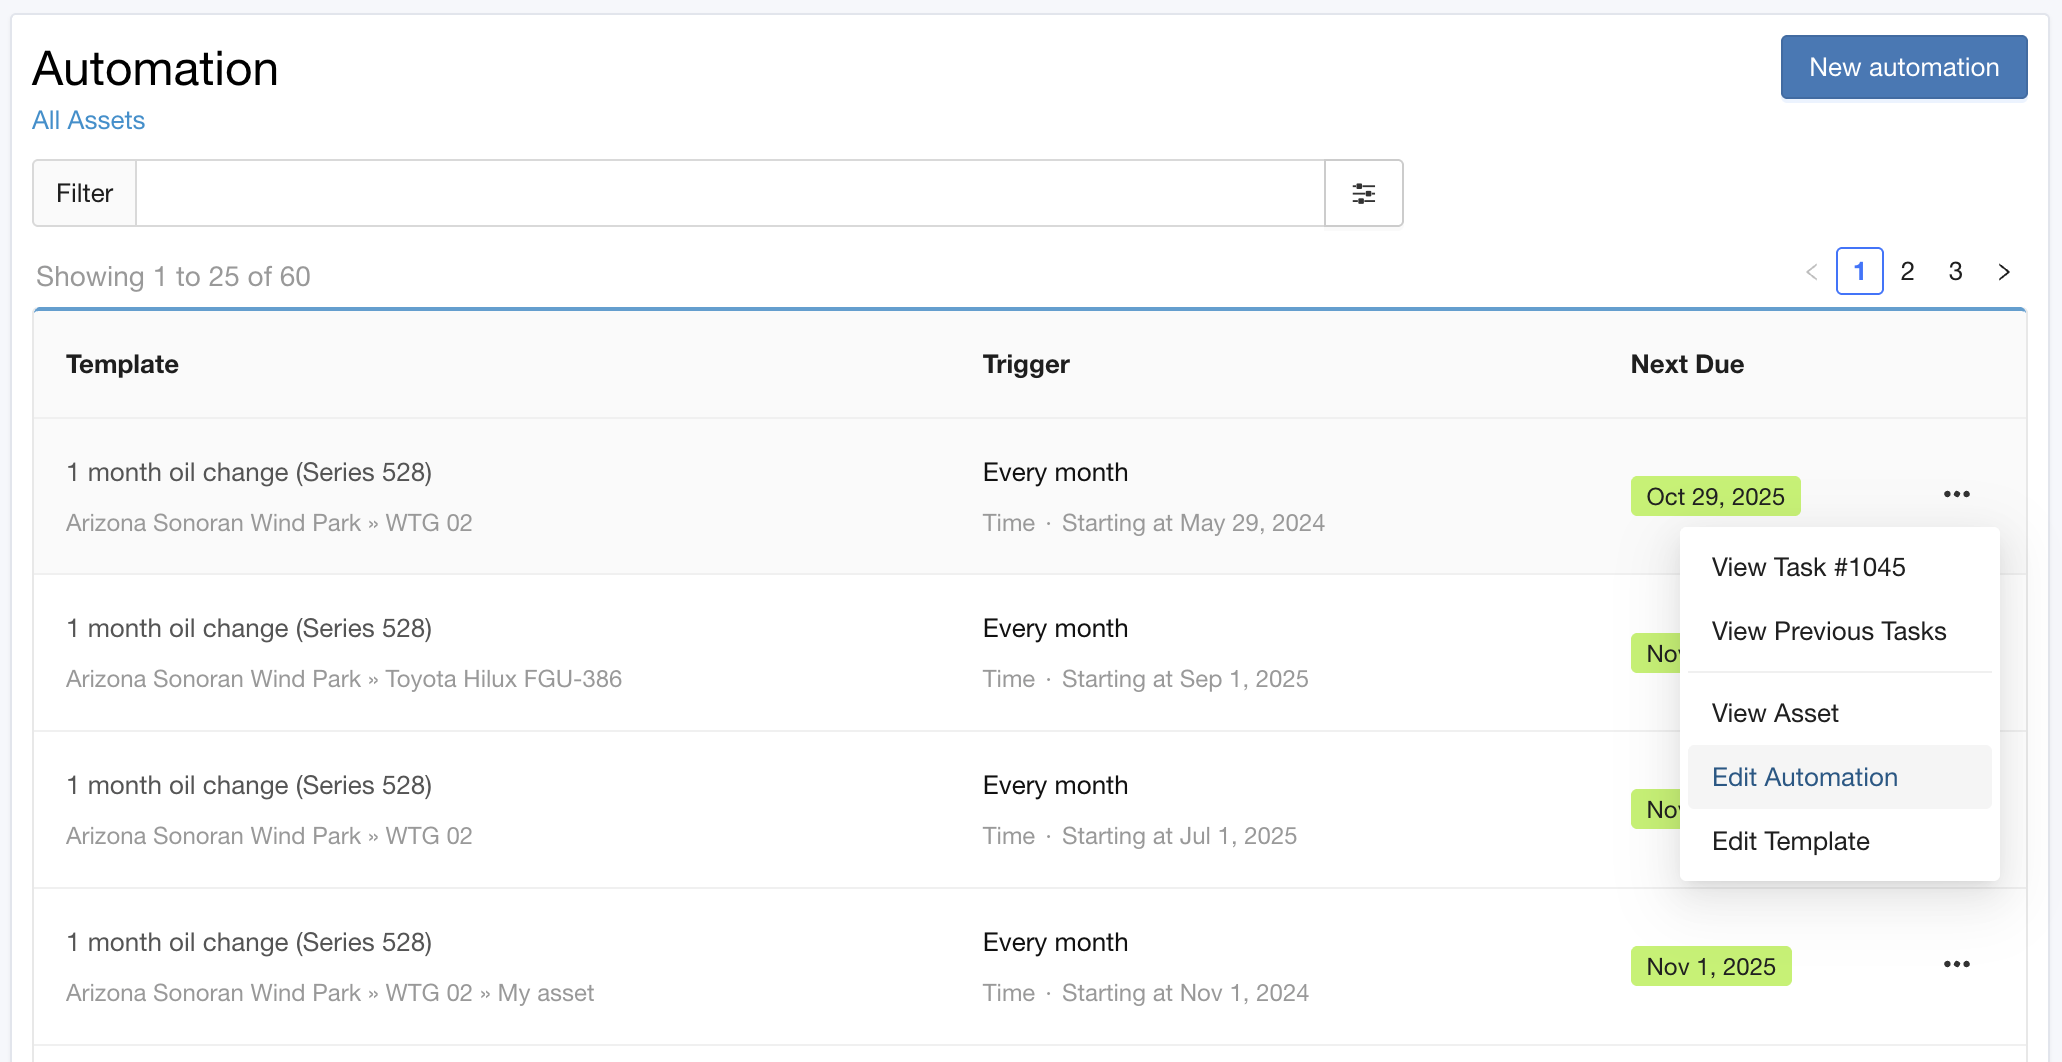2062x1062 pixels.
Task: Select View Asset in context menu
Action: pyautogui.click(x=1775, y=713)
